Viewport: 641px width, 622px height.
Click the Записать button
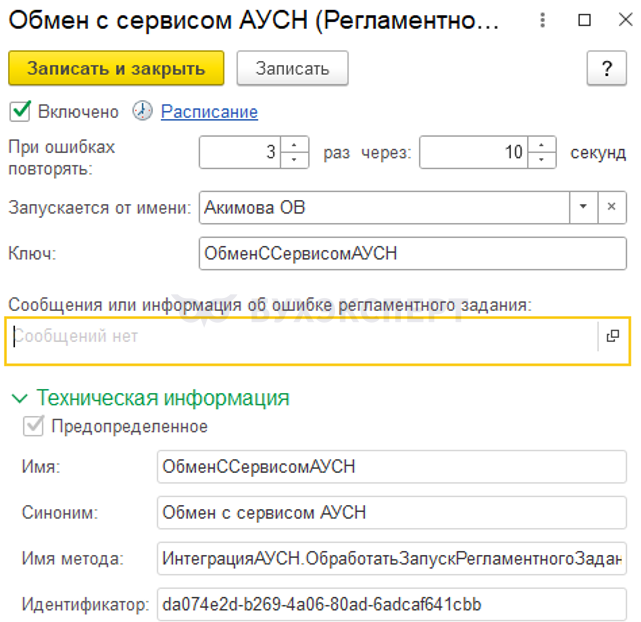[x=292, y=68]
